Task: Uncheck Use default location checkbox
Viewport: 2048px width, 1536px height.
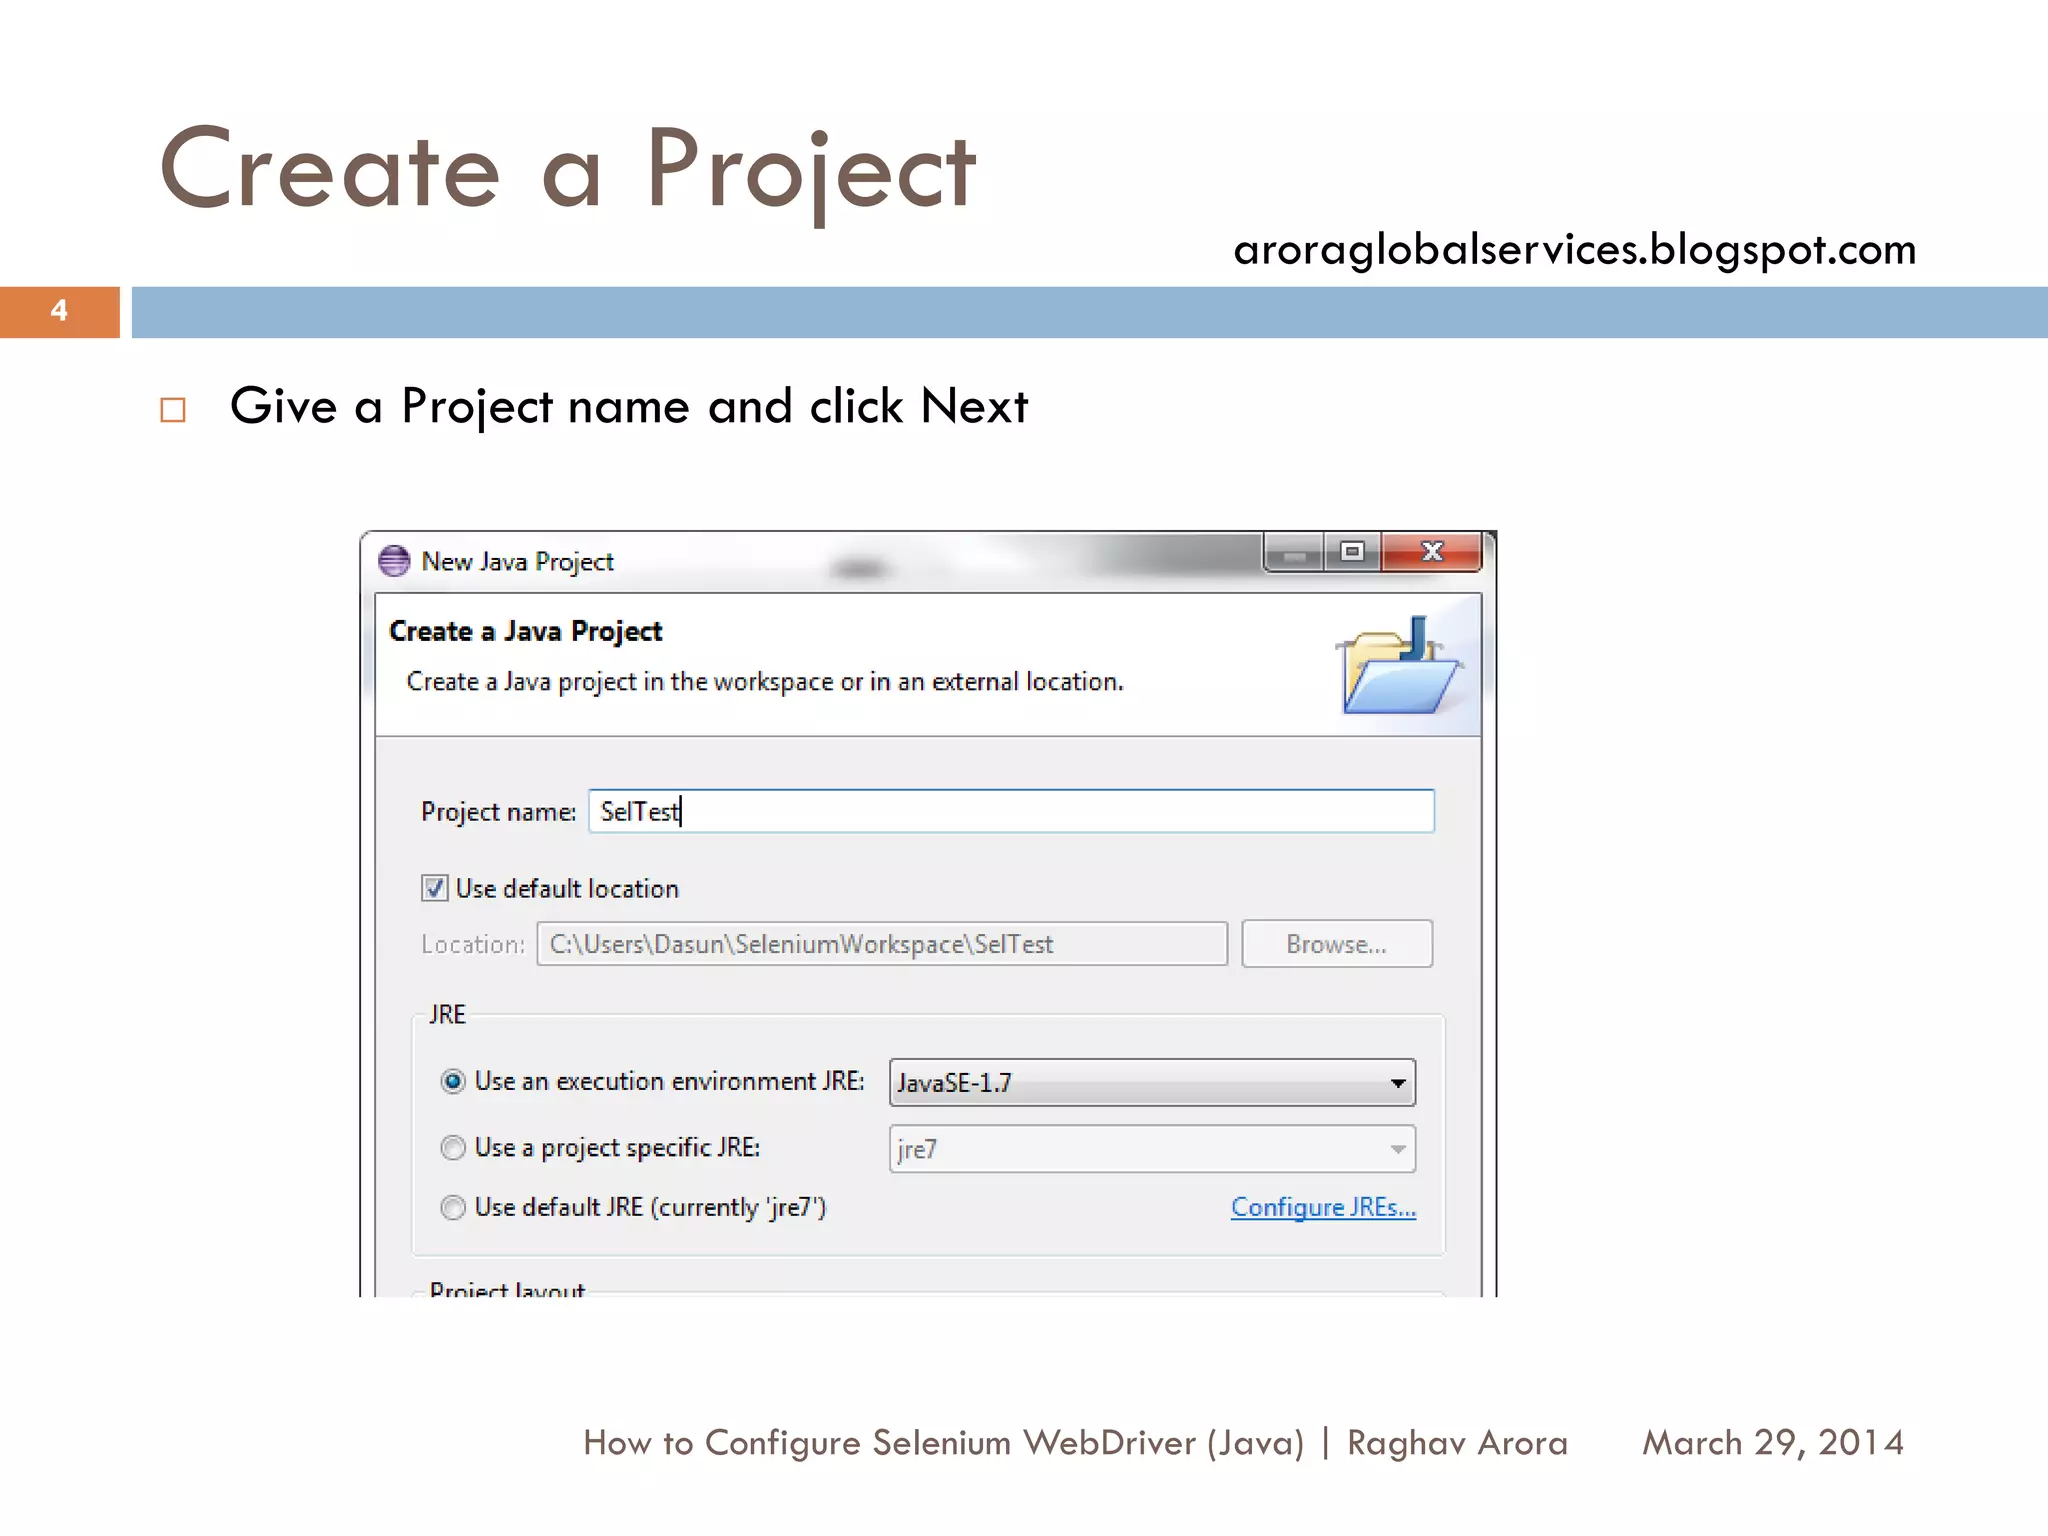Action: (434, 888)
